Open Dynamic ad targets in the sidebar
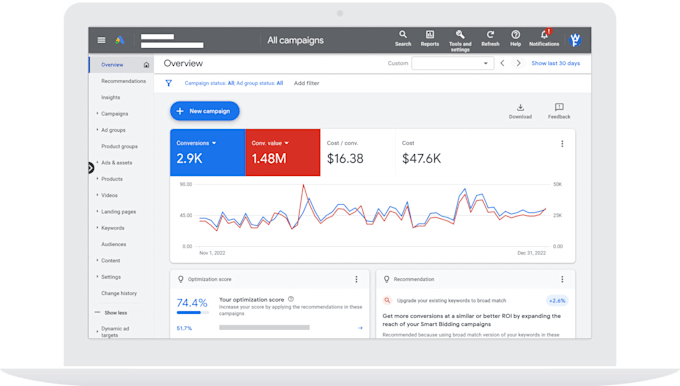680x386 pixels. (x=115, y=332)
